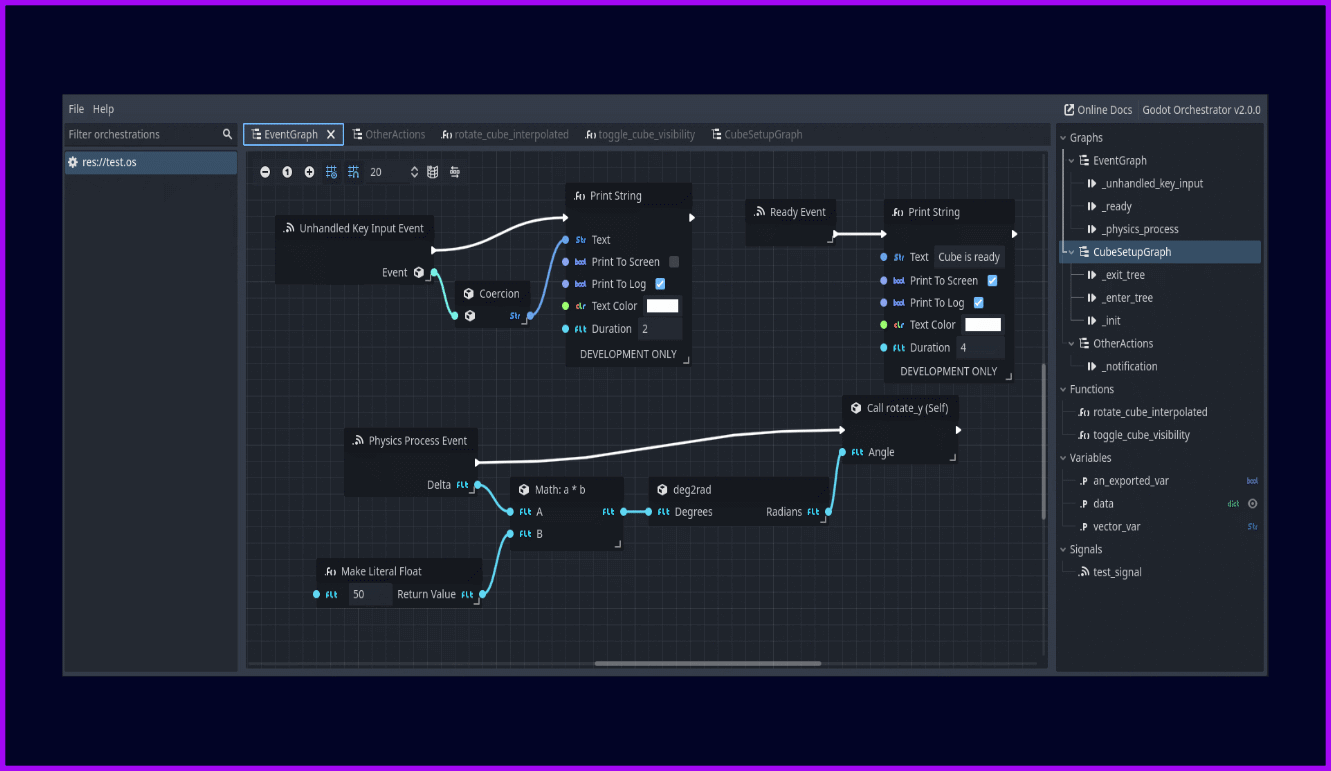This screenshot has height=771, width=1331.
Task: Click the Make Literal Float value field 50
Action: click(x=371, y=594)
